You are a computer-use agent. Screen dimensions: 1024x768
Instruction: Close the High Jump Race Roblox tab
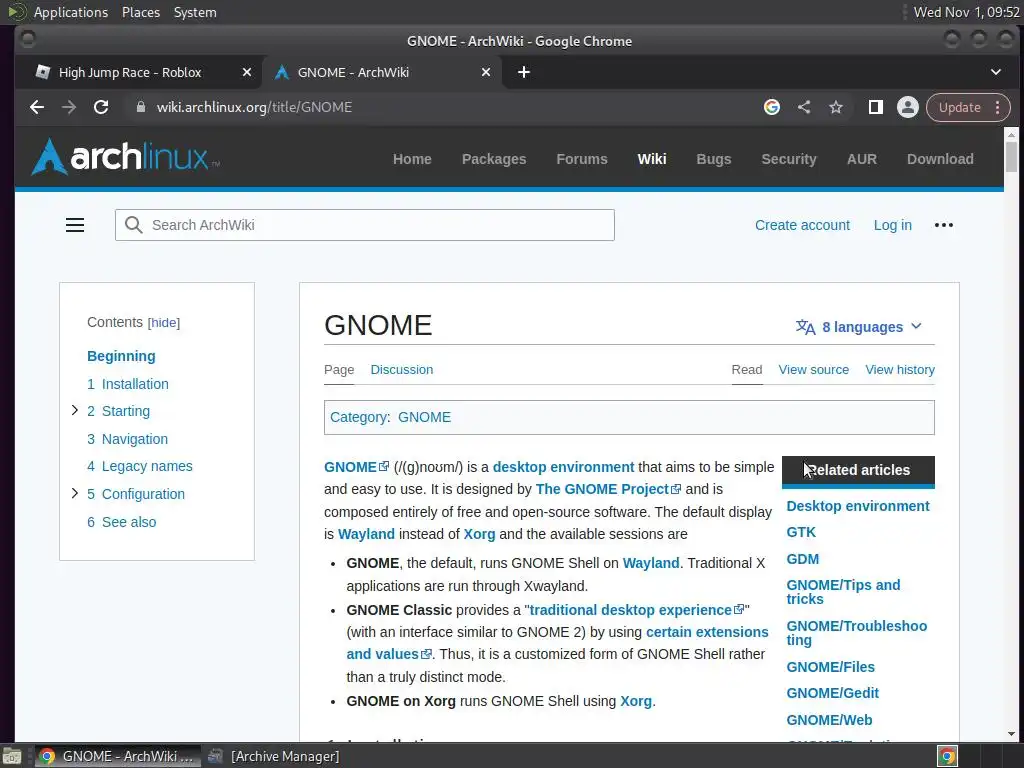coord(247,72)
